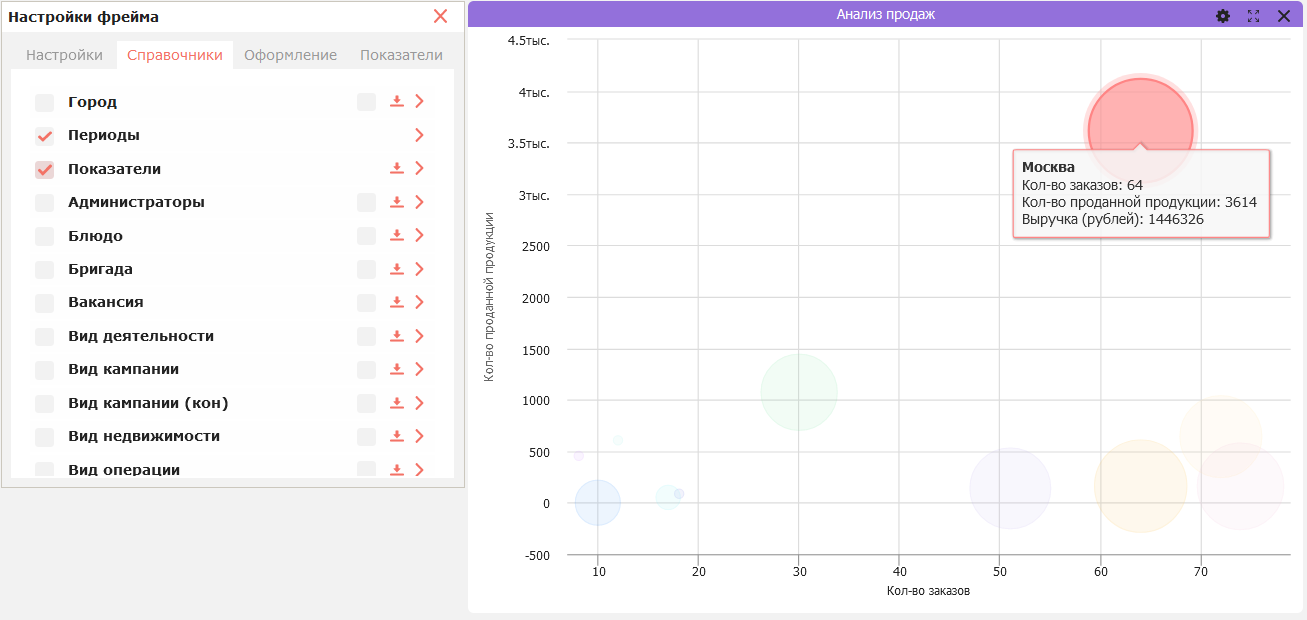Check the main Вид недвижимости checkbox
Image resolution: width=1307 pixels, height=620 pixels.
click(x=45, y=437)
